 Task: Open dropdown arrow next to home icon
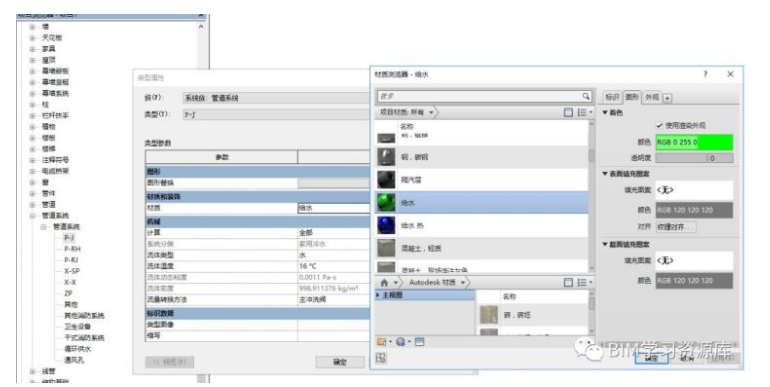pyautogui.click(x=395, y=283)
